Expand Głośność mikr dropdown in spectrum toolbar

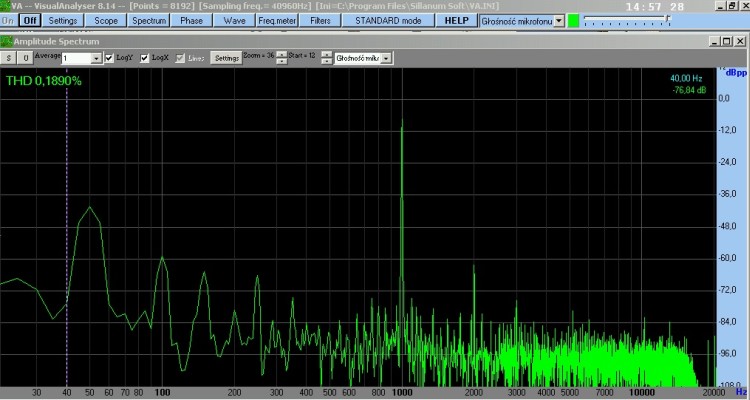pos(386,58)
